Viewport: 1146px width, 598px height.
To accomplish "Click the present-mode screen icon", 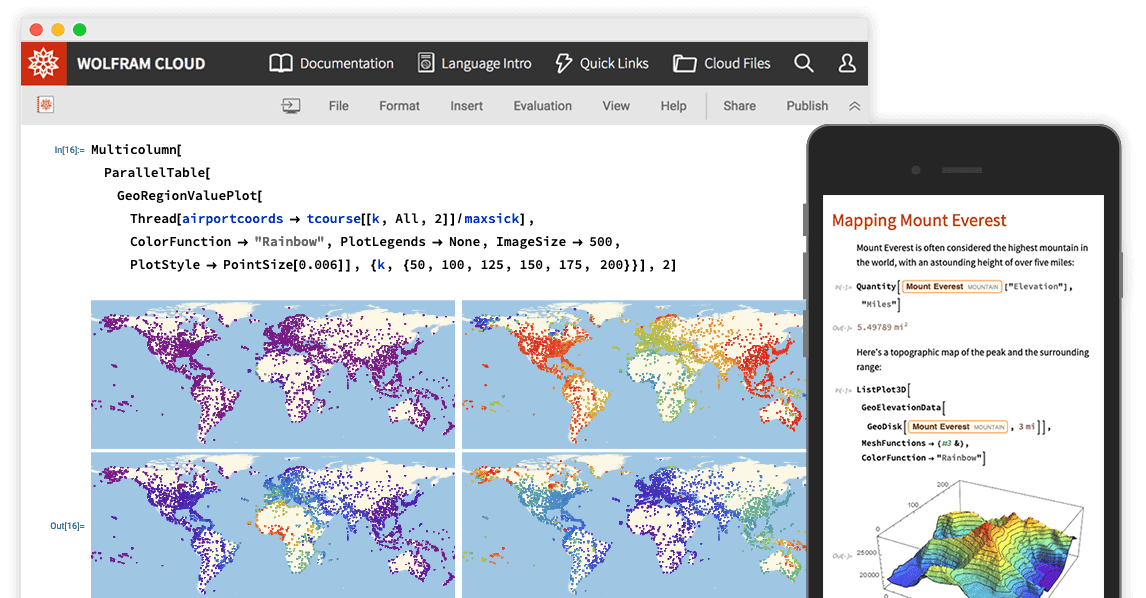I will 290,106.
